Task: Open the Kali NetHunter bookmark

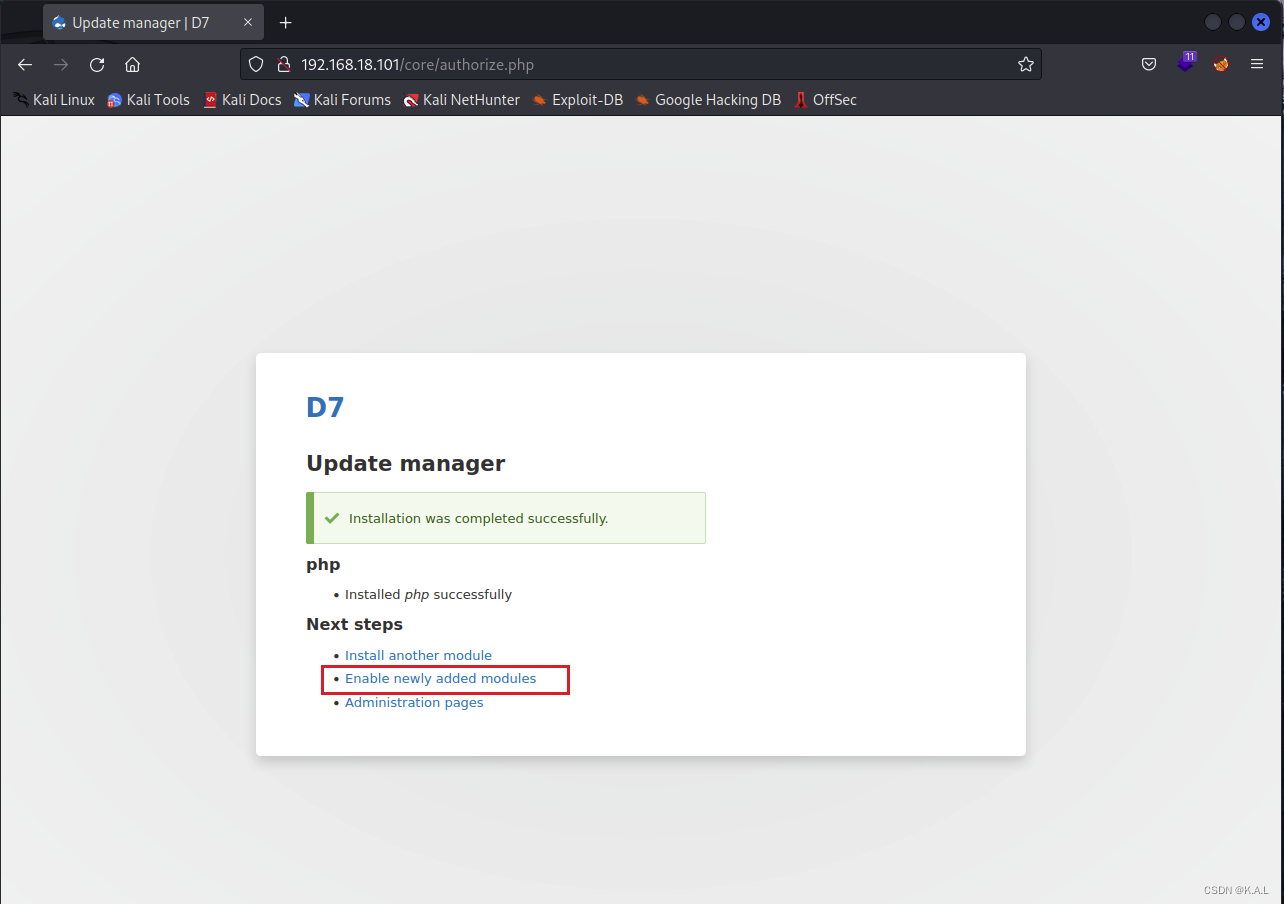Action: tap(461, 100)
